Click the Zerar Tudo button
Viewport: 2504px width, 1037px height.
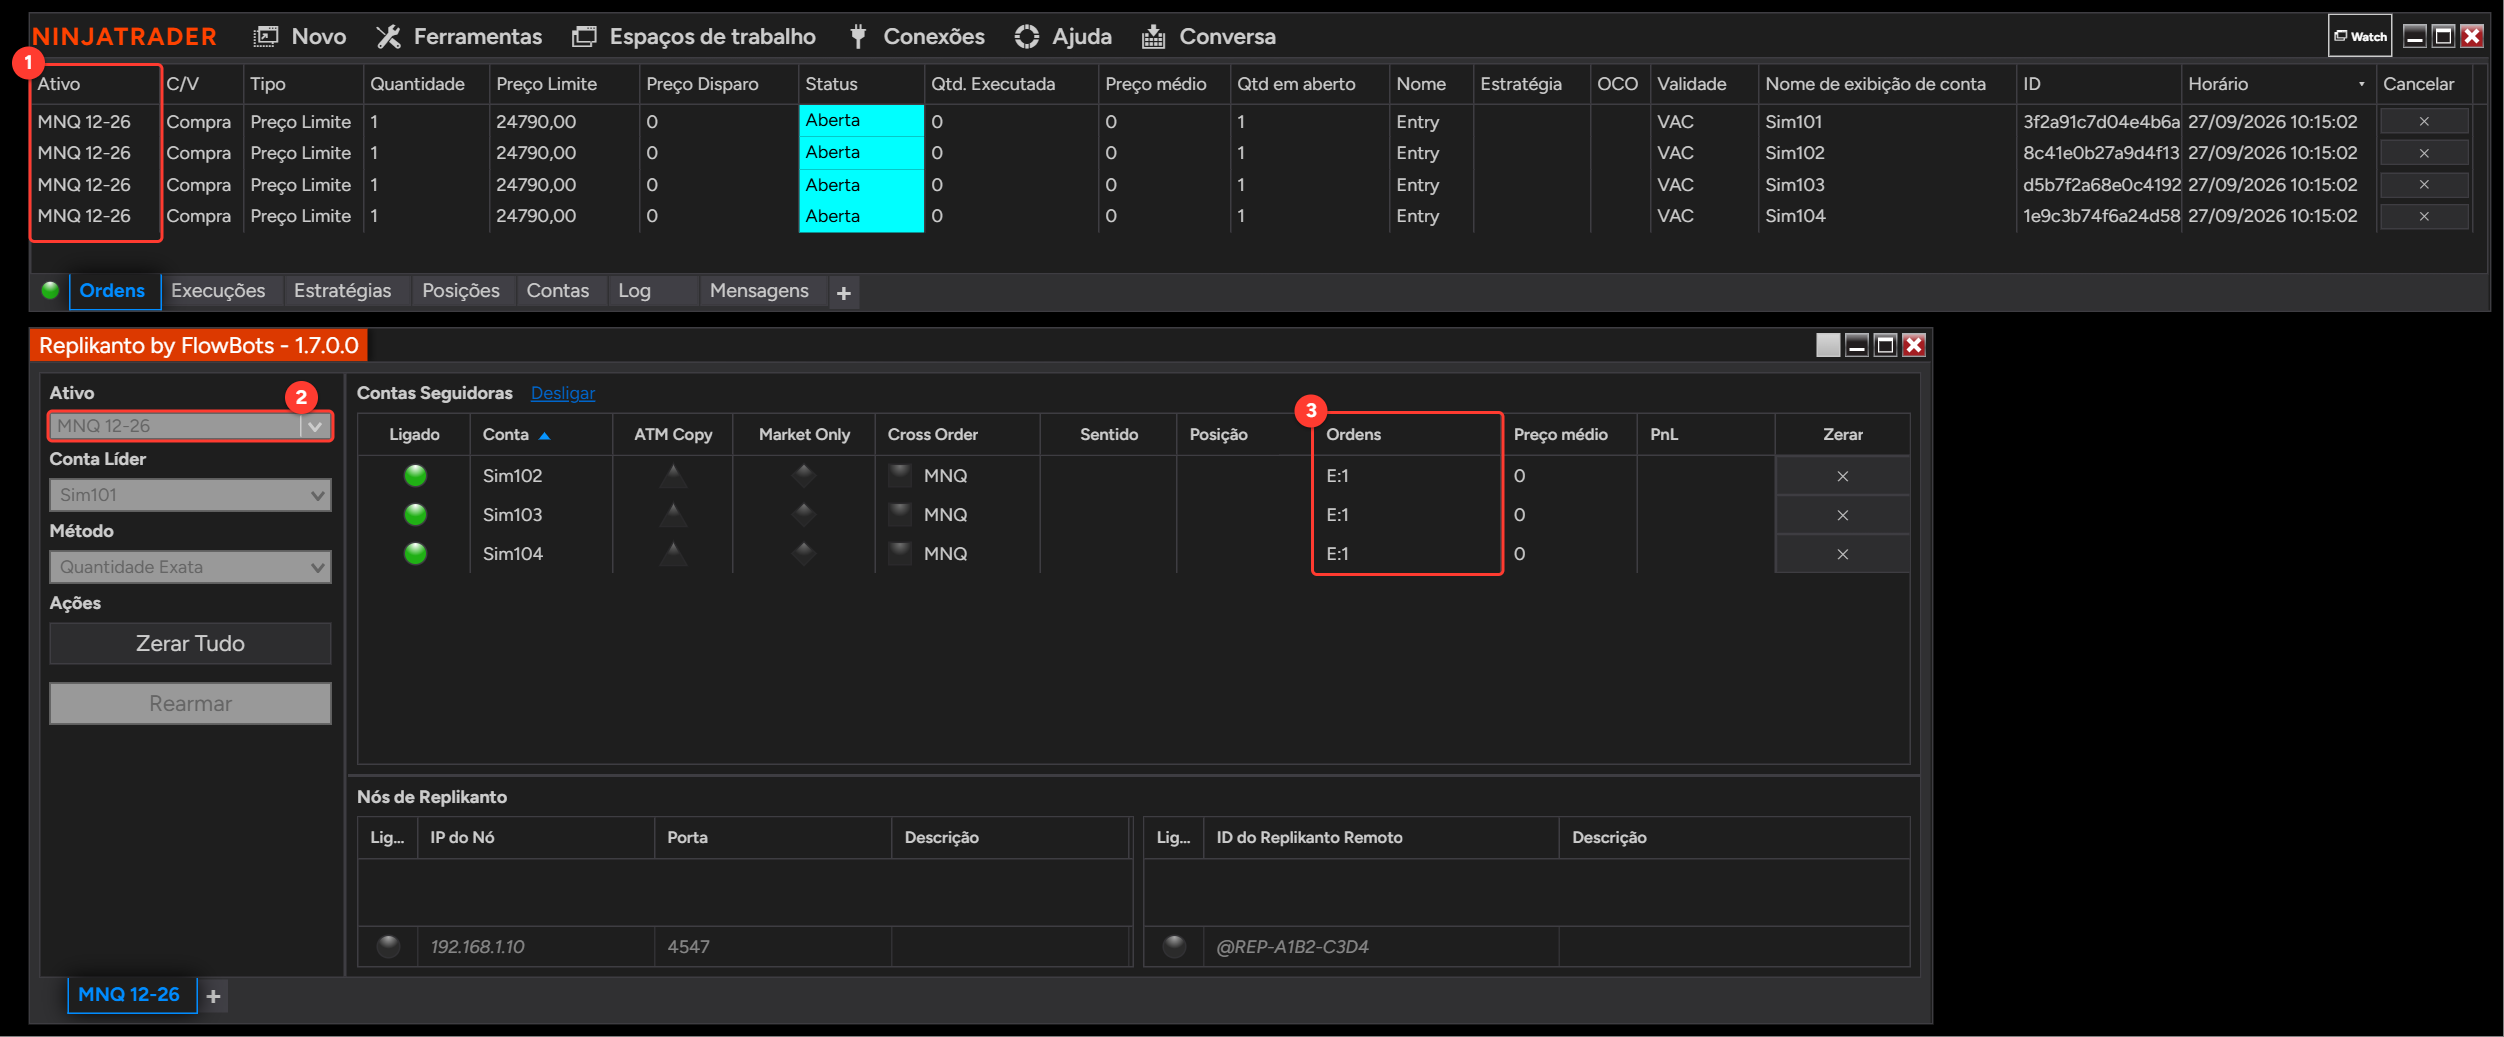(x=190, y=644)
